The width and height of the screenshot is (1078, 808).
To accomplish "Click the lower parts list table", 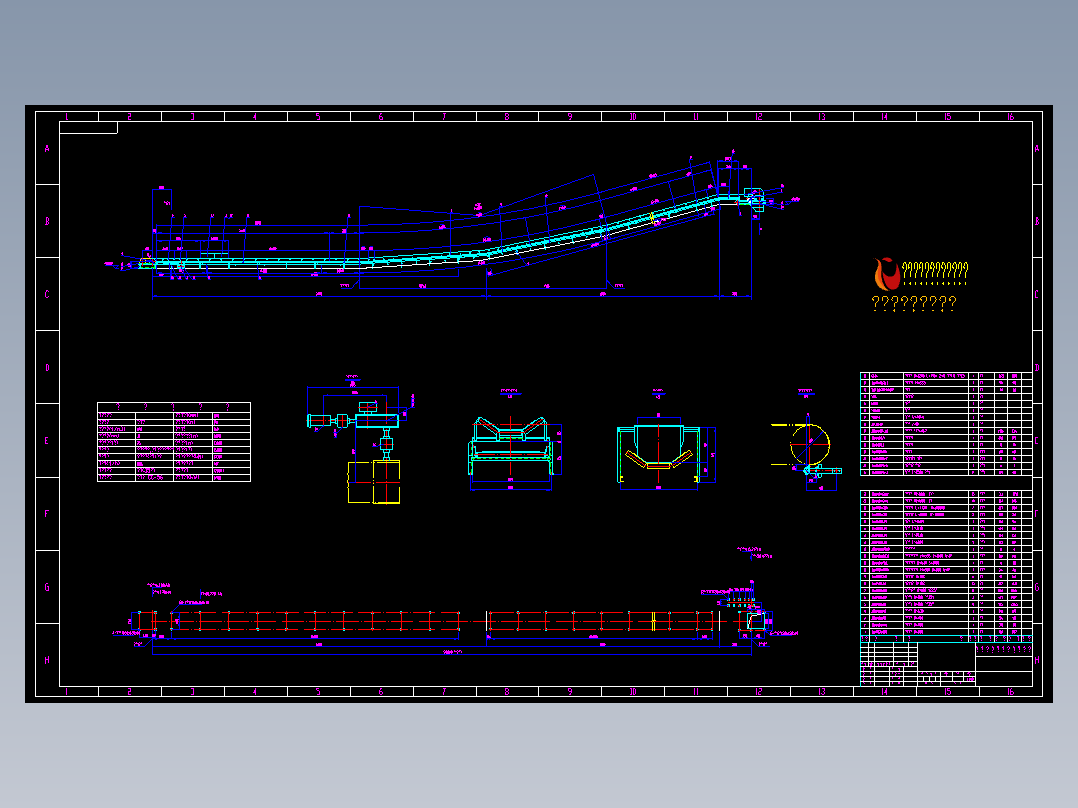I will [946, 563].
